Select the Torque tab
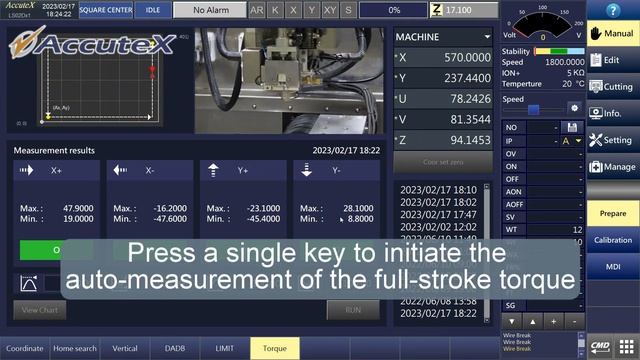 coord(275,348)
